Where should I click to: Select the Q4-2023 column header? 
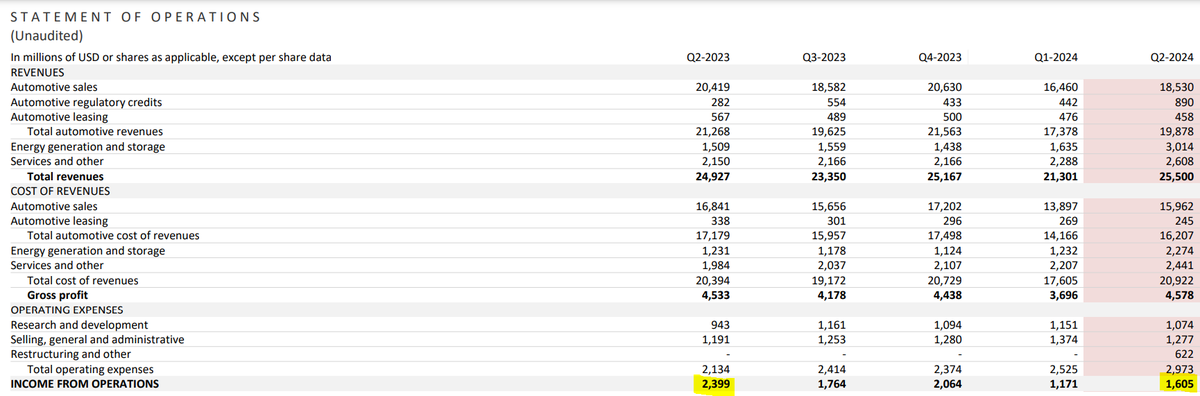(x=939, y=58)
